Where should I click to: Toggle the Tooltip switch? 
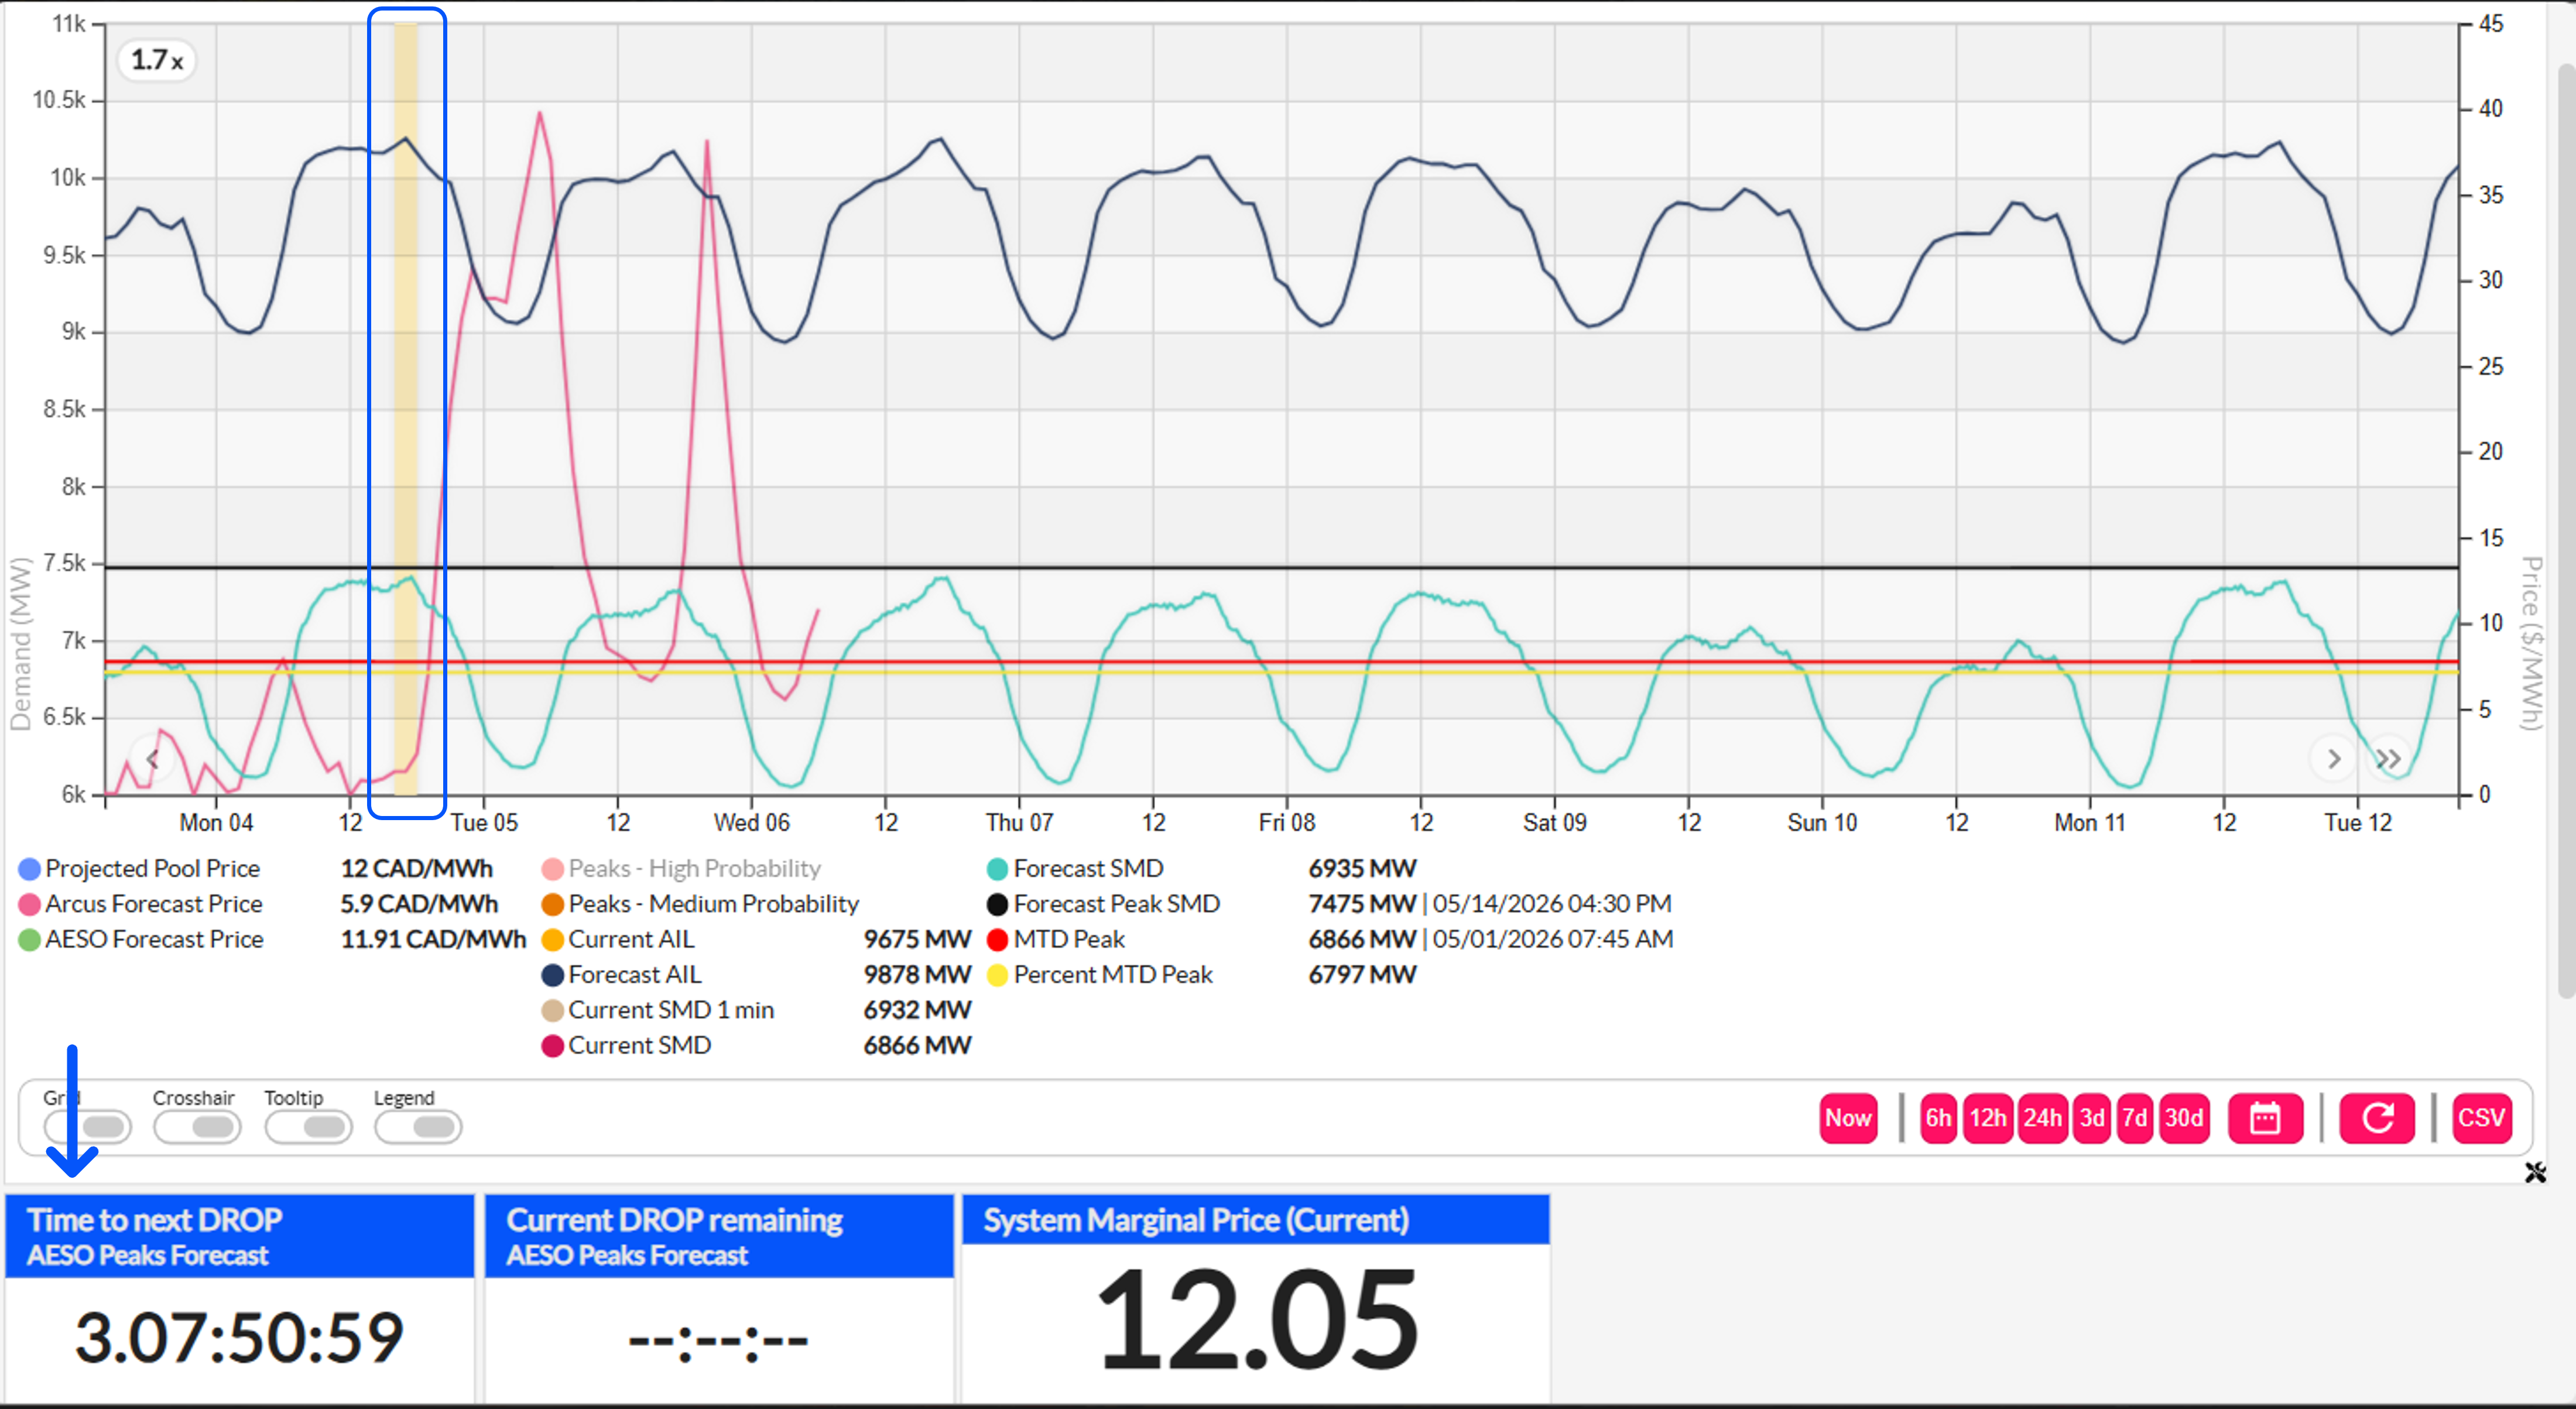(308, 1127)
